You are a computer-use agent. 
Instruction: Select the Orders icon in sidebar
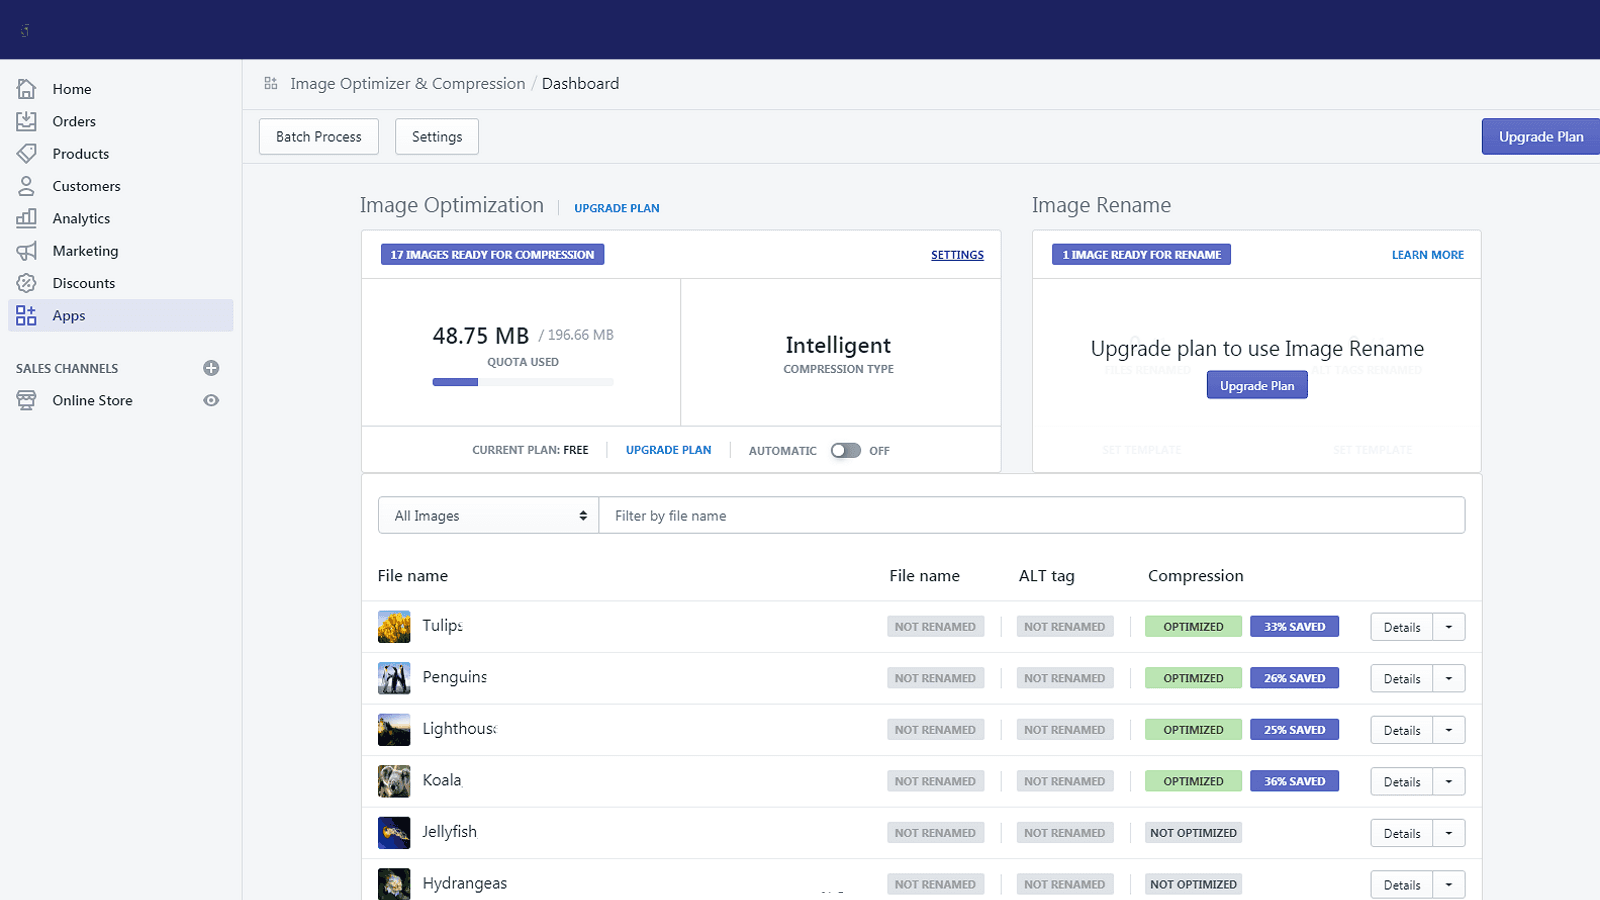(26, 121)
